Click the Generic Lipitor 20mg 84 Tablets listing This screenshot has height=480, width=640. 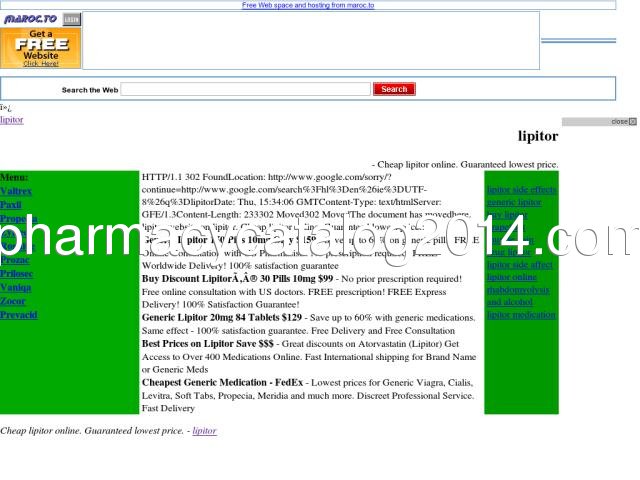tap(222, 318)
